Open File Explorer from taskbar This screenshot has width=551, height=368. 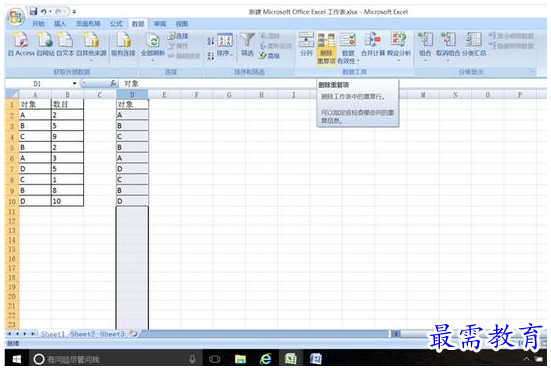click(240, 359)
